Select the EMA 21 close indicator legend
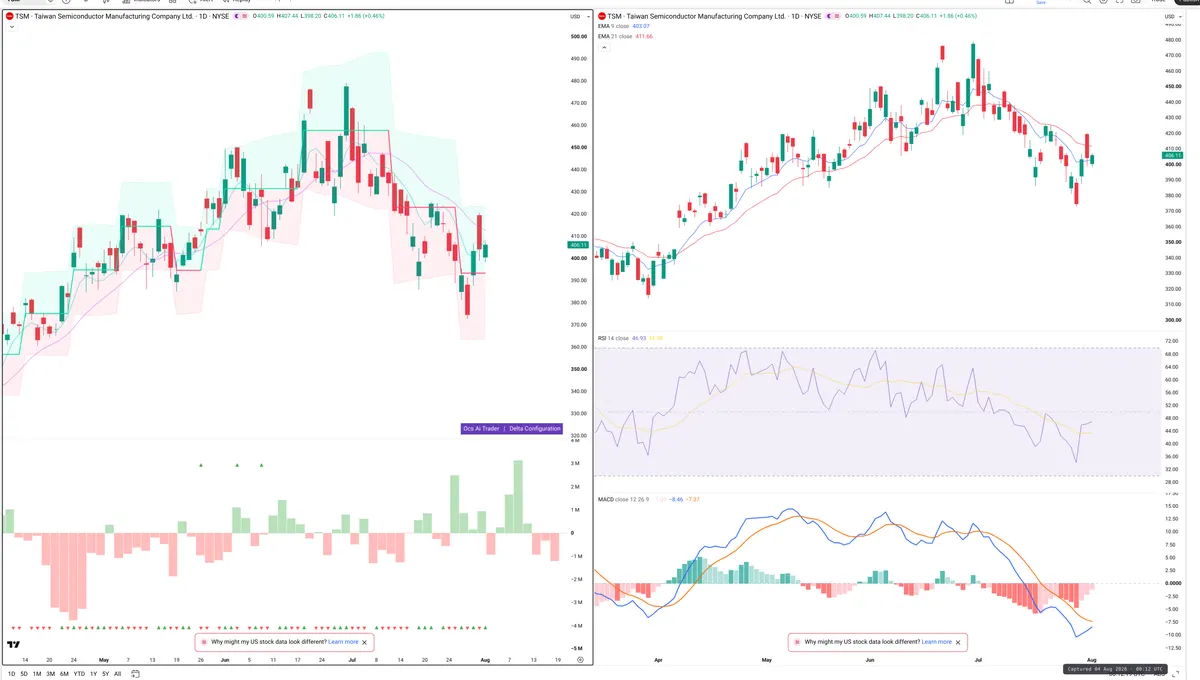1200x680 pixels. (x=615, y=36)
